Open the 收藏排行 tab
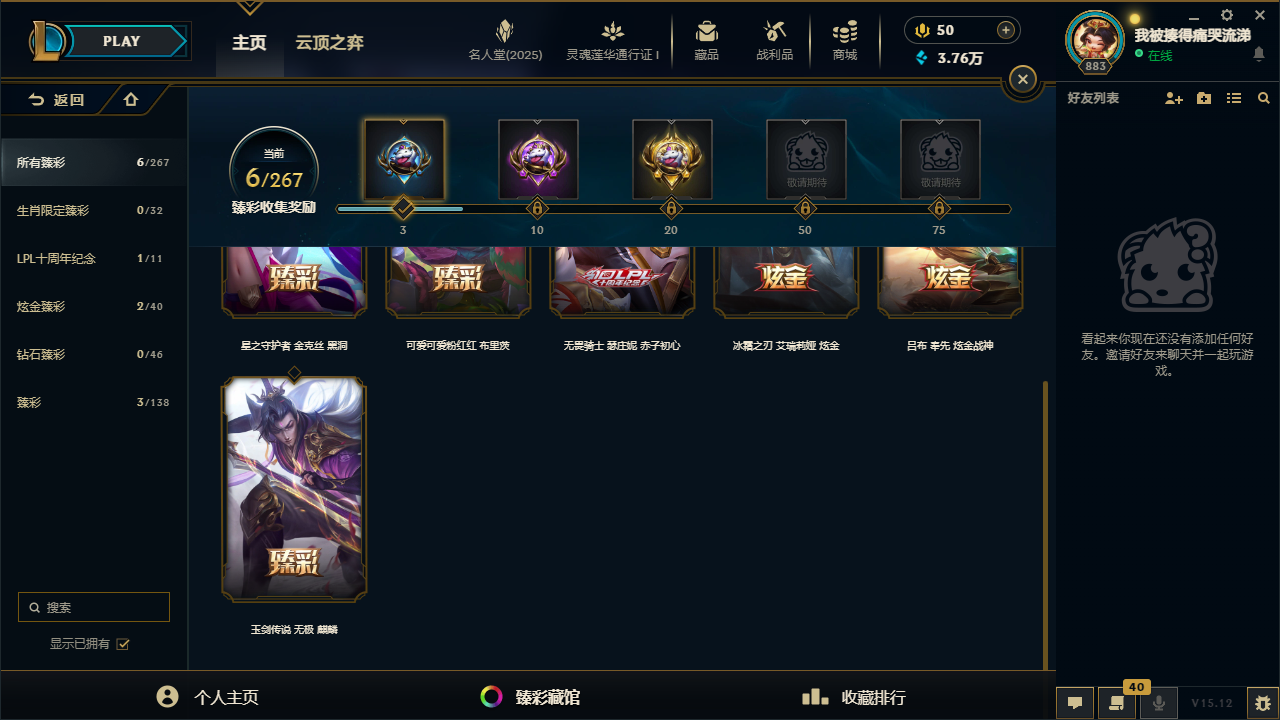The height and width of the screenshot is (720, 1280). (x=854, y=697)
